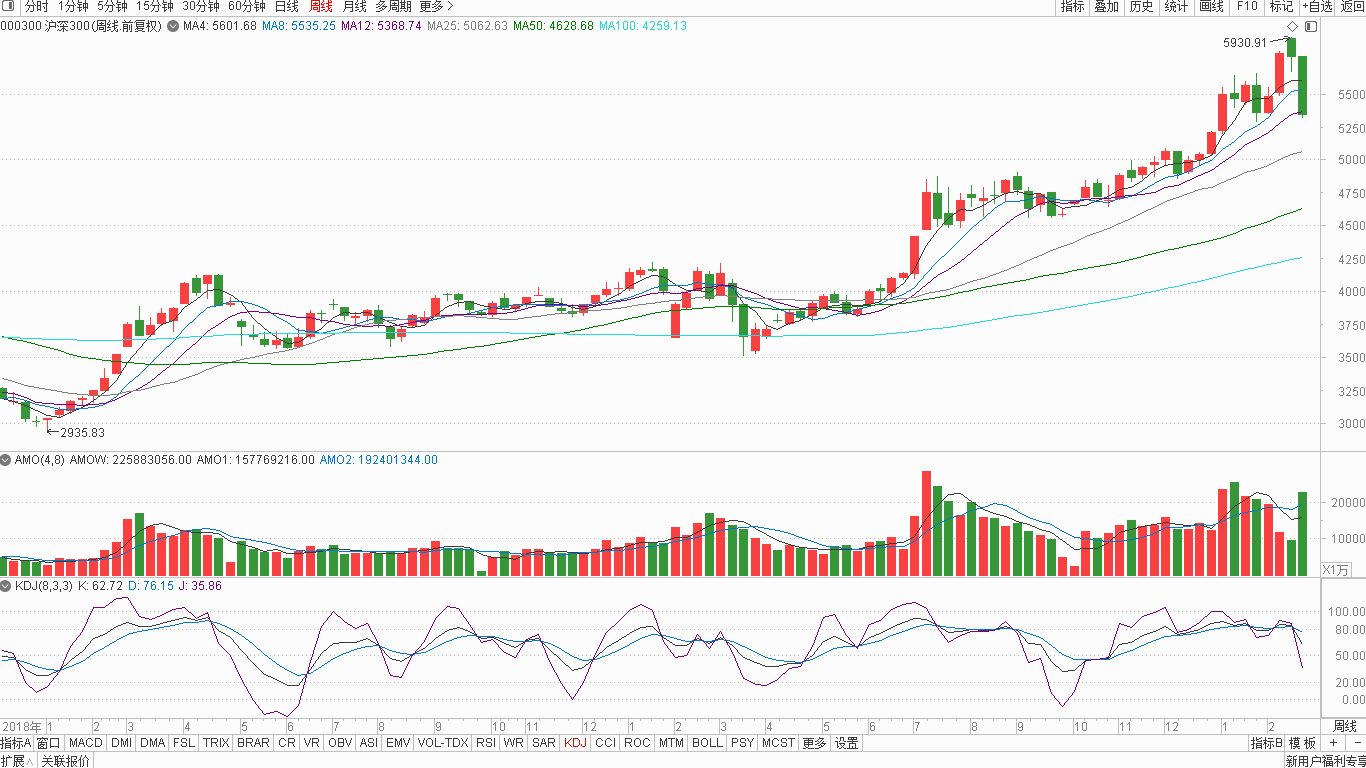Select the 30分钟 period
Image resolution: width=1366 pixels, height=768 pixels.
coord(200,6)
